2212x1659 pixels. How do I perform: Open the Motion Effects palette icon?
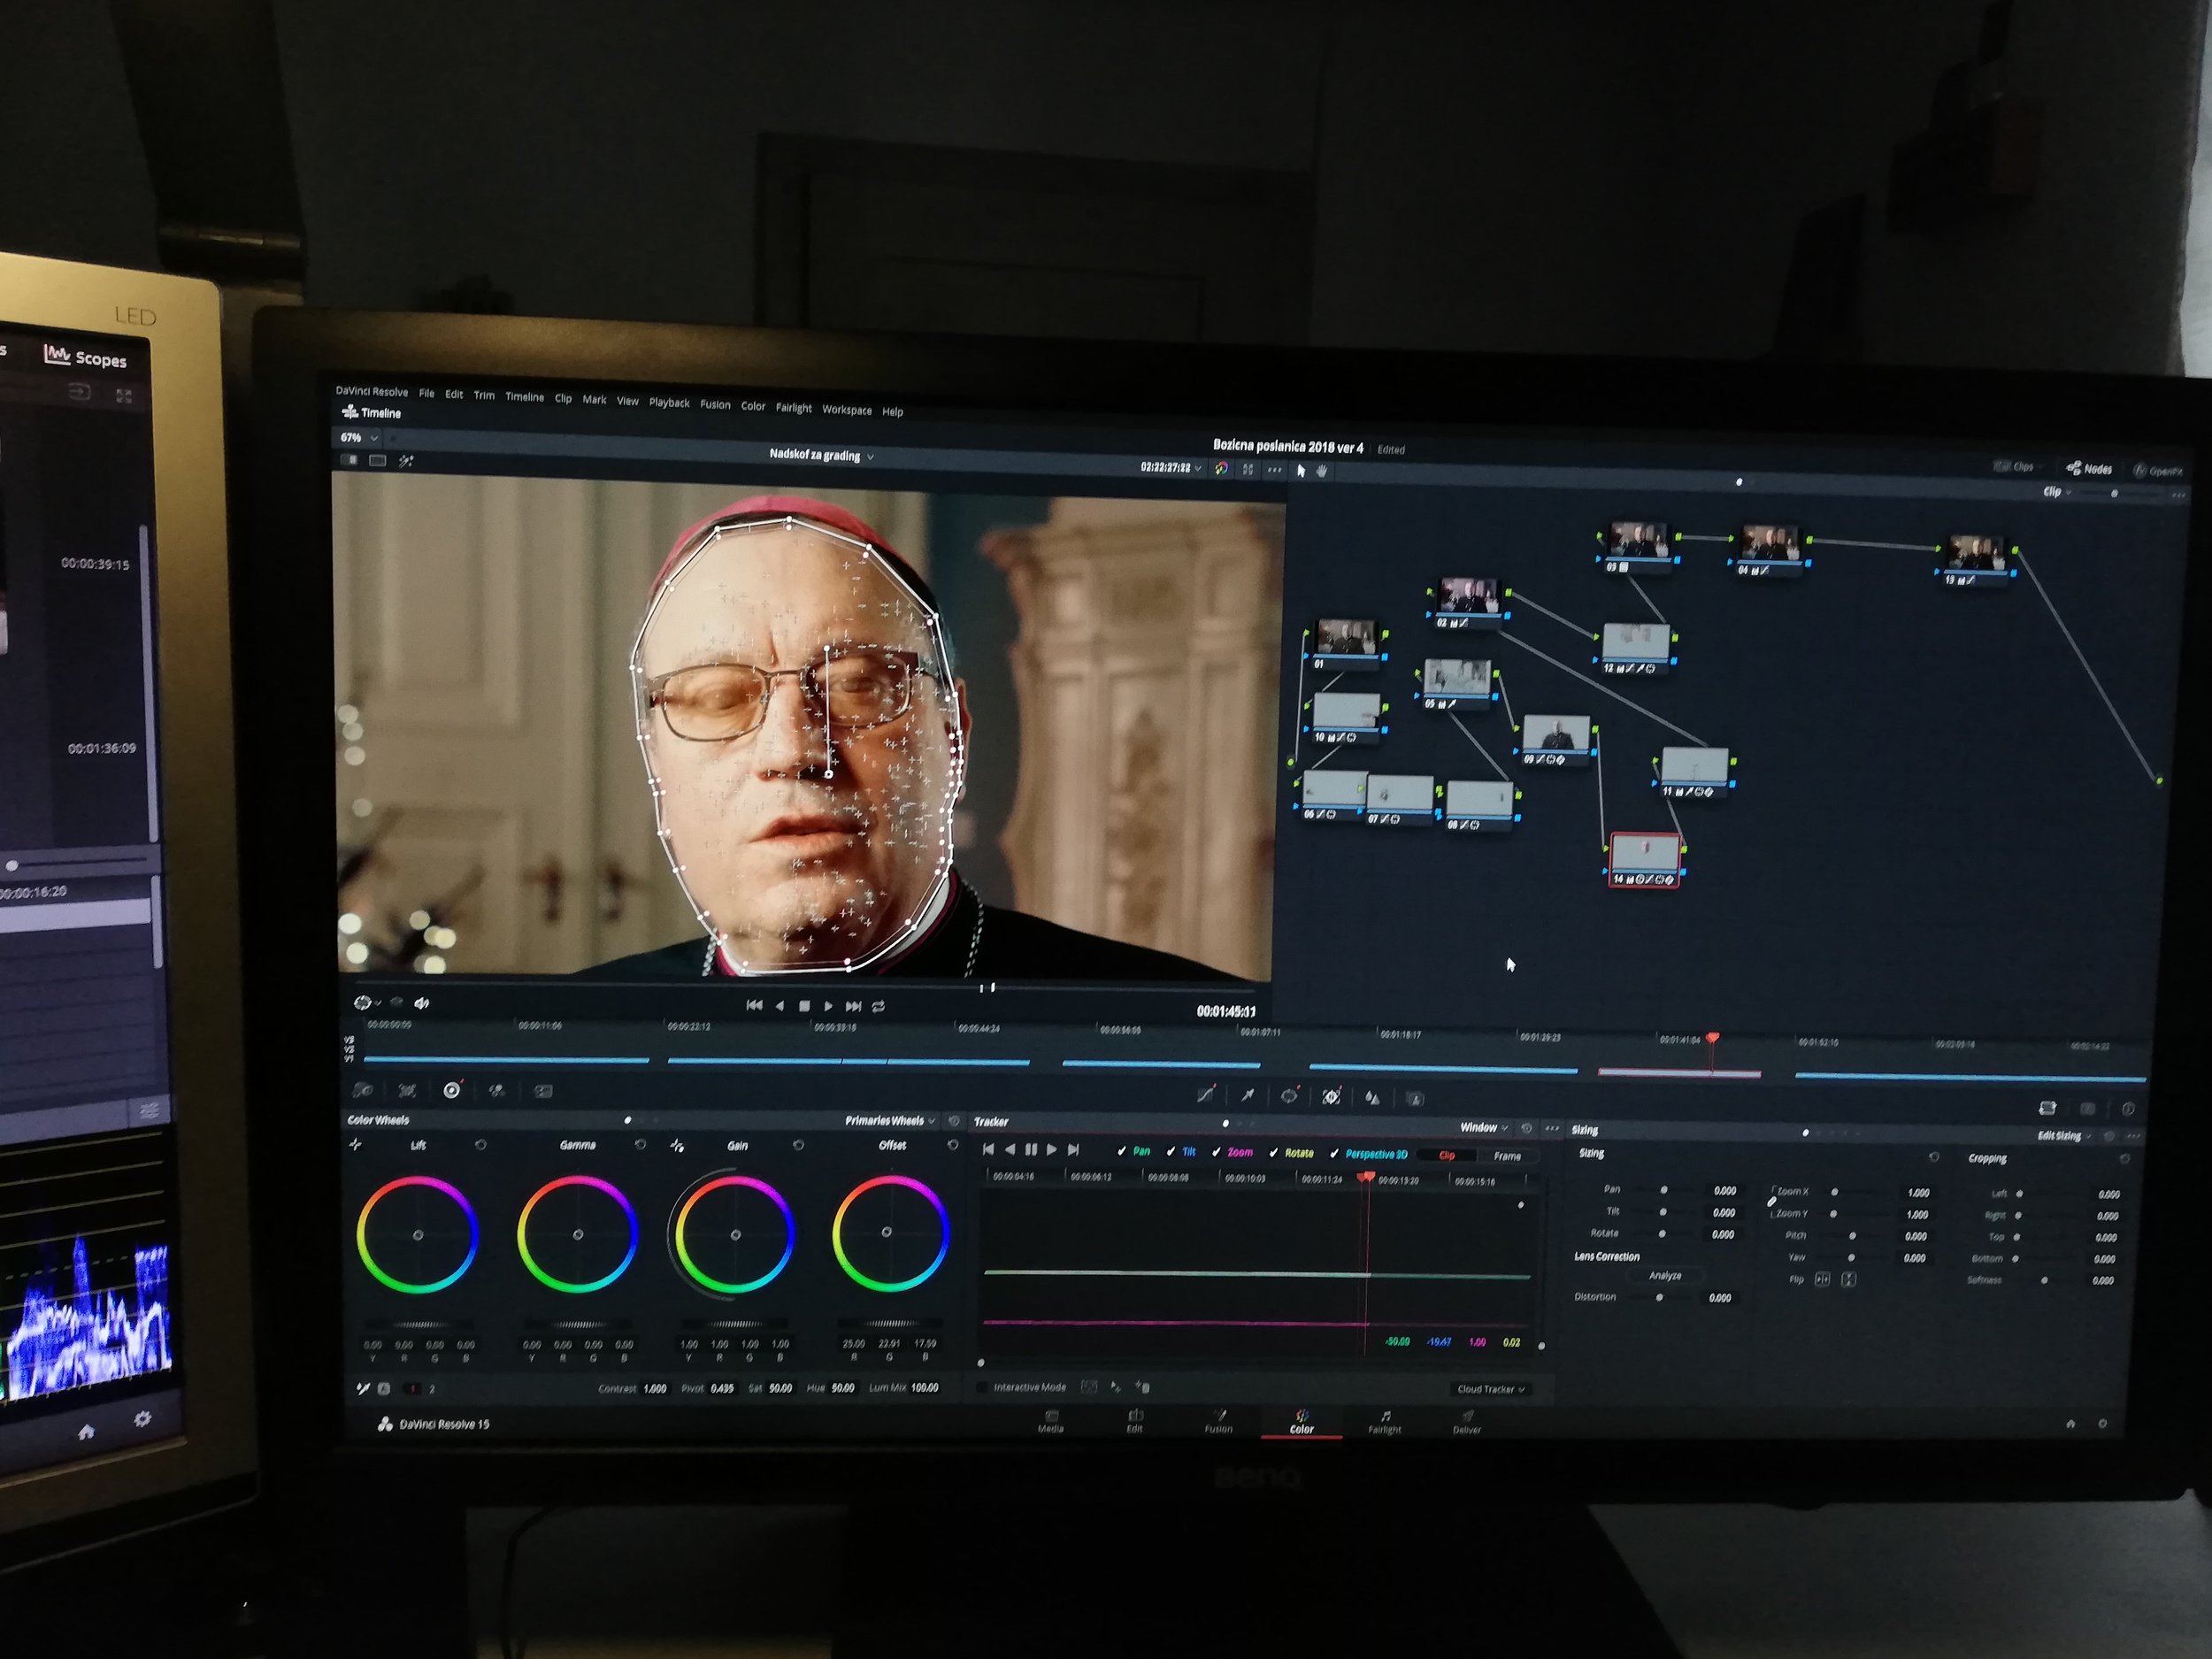click(x=543, y=1090)
